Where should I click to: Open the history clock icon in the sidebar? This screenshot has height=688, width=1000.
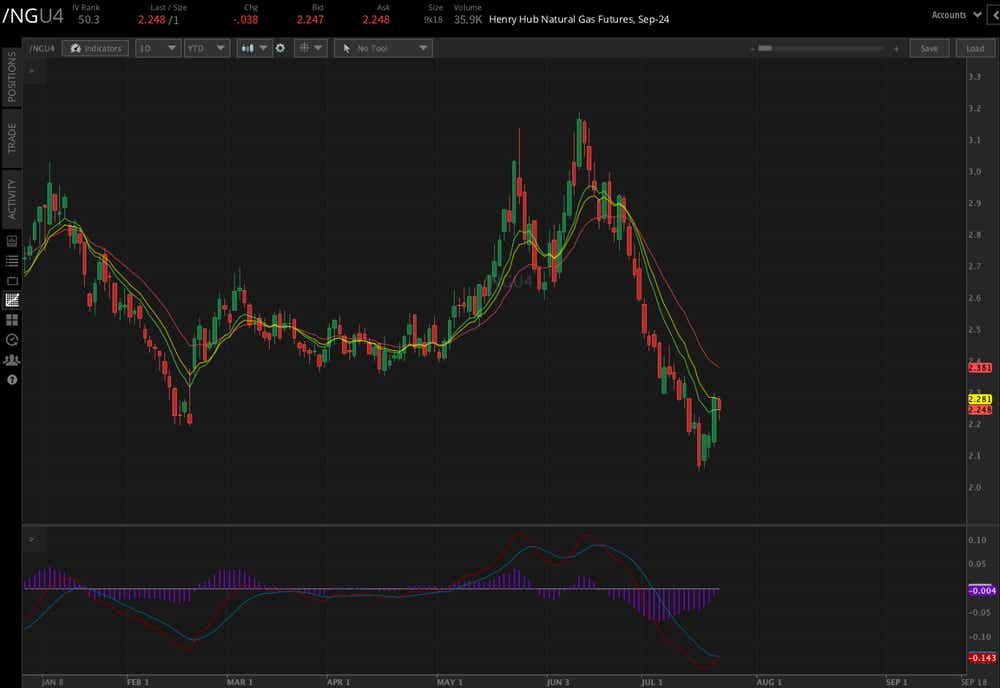(x=13, y=340)
